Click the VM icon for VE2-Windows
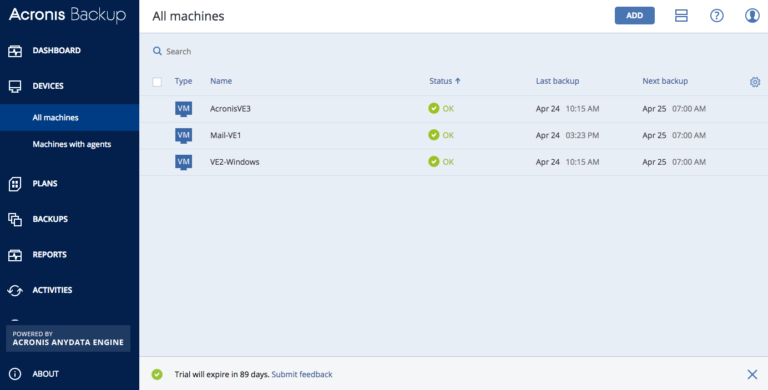The image size is (768, 390). pyautogui.click(x=183, y=162)
